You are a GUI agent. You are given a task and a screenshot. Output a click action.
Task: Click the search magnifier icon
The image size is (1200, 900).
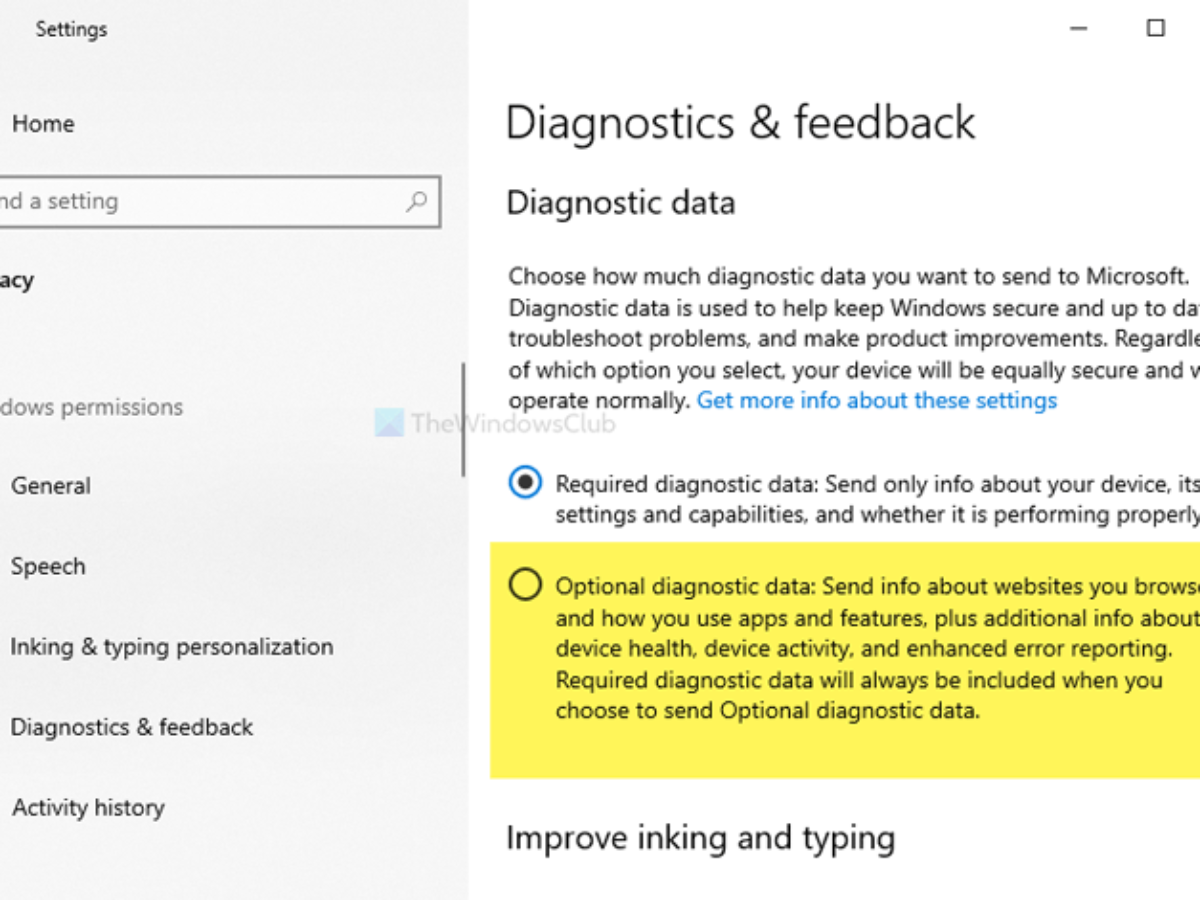(416, 201)
